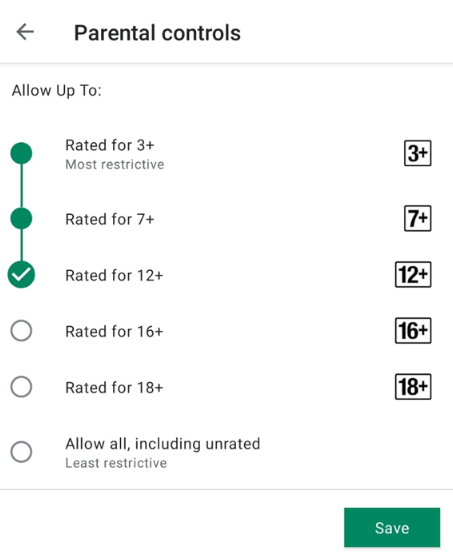The height and width of the screenshot is (559, 453).
Task: Choose Allow all, including unrated radio
Action: pyautogui.click(x=21, y=452)
